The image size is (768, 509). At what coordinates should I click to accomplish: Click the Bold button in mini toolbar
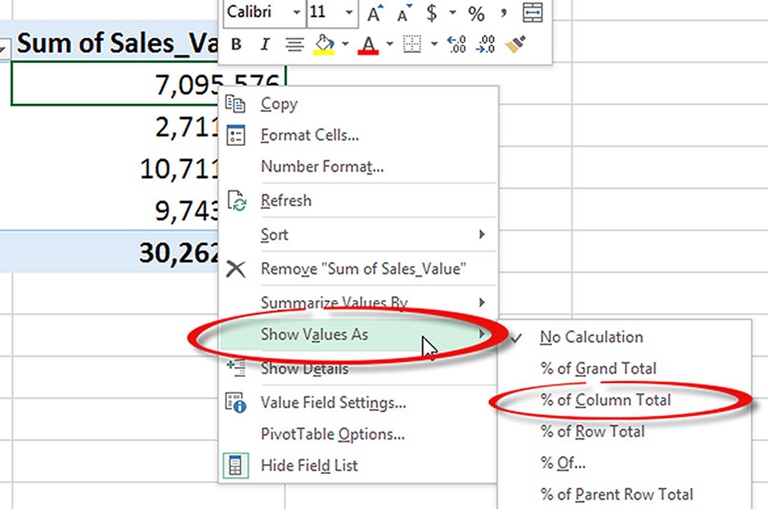(x=237, y=45)
